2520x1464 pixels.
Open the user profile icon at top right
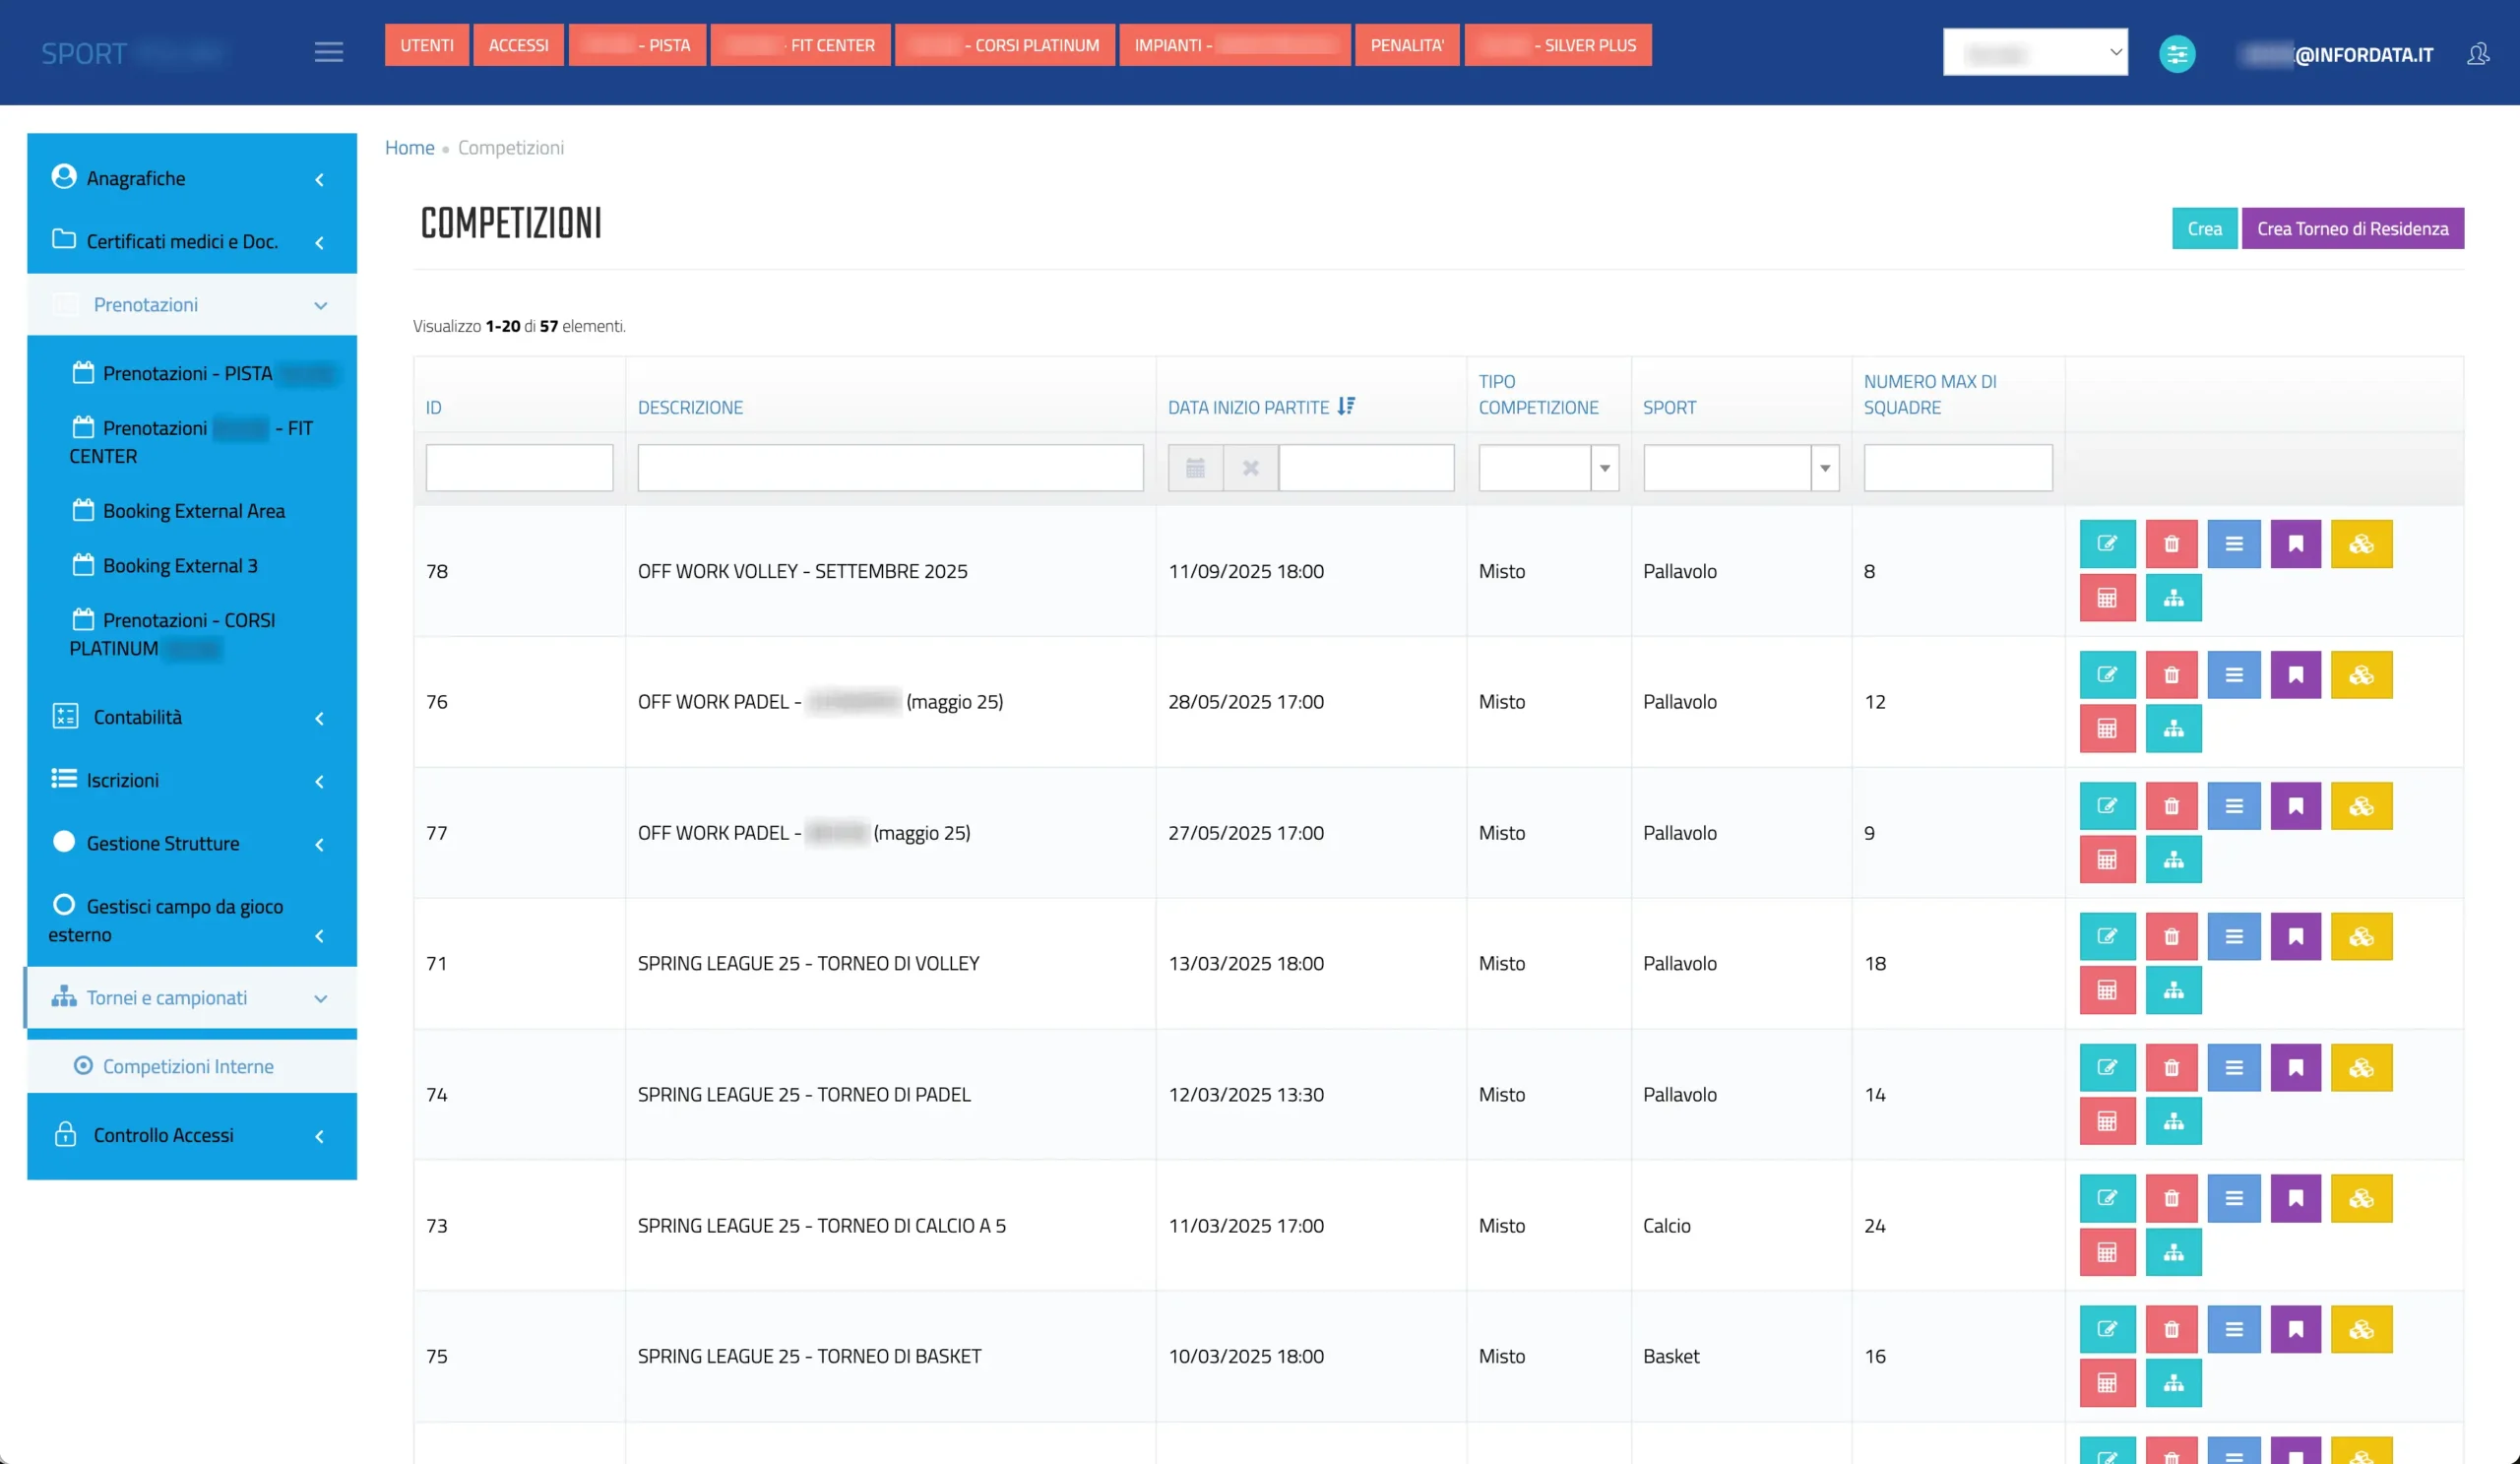[2477, 54]
